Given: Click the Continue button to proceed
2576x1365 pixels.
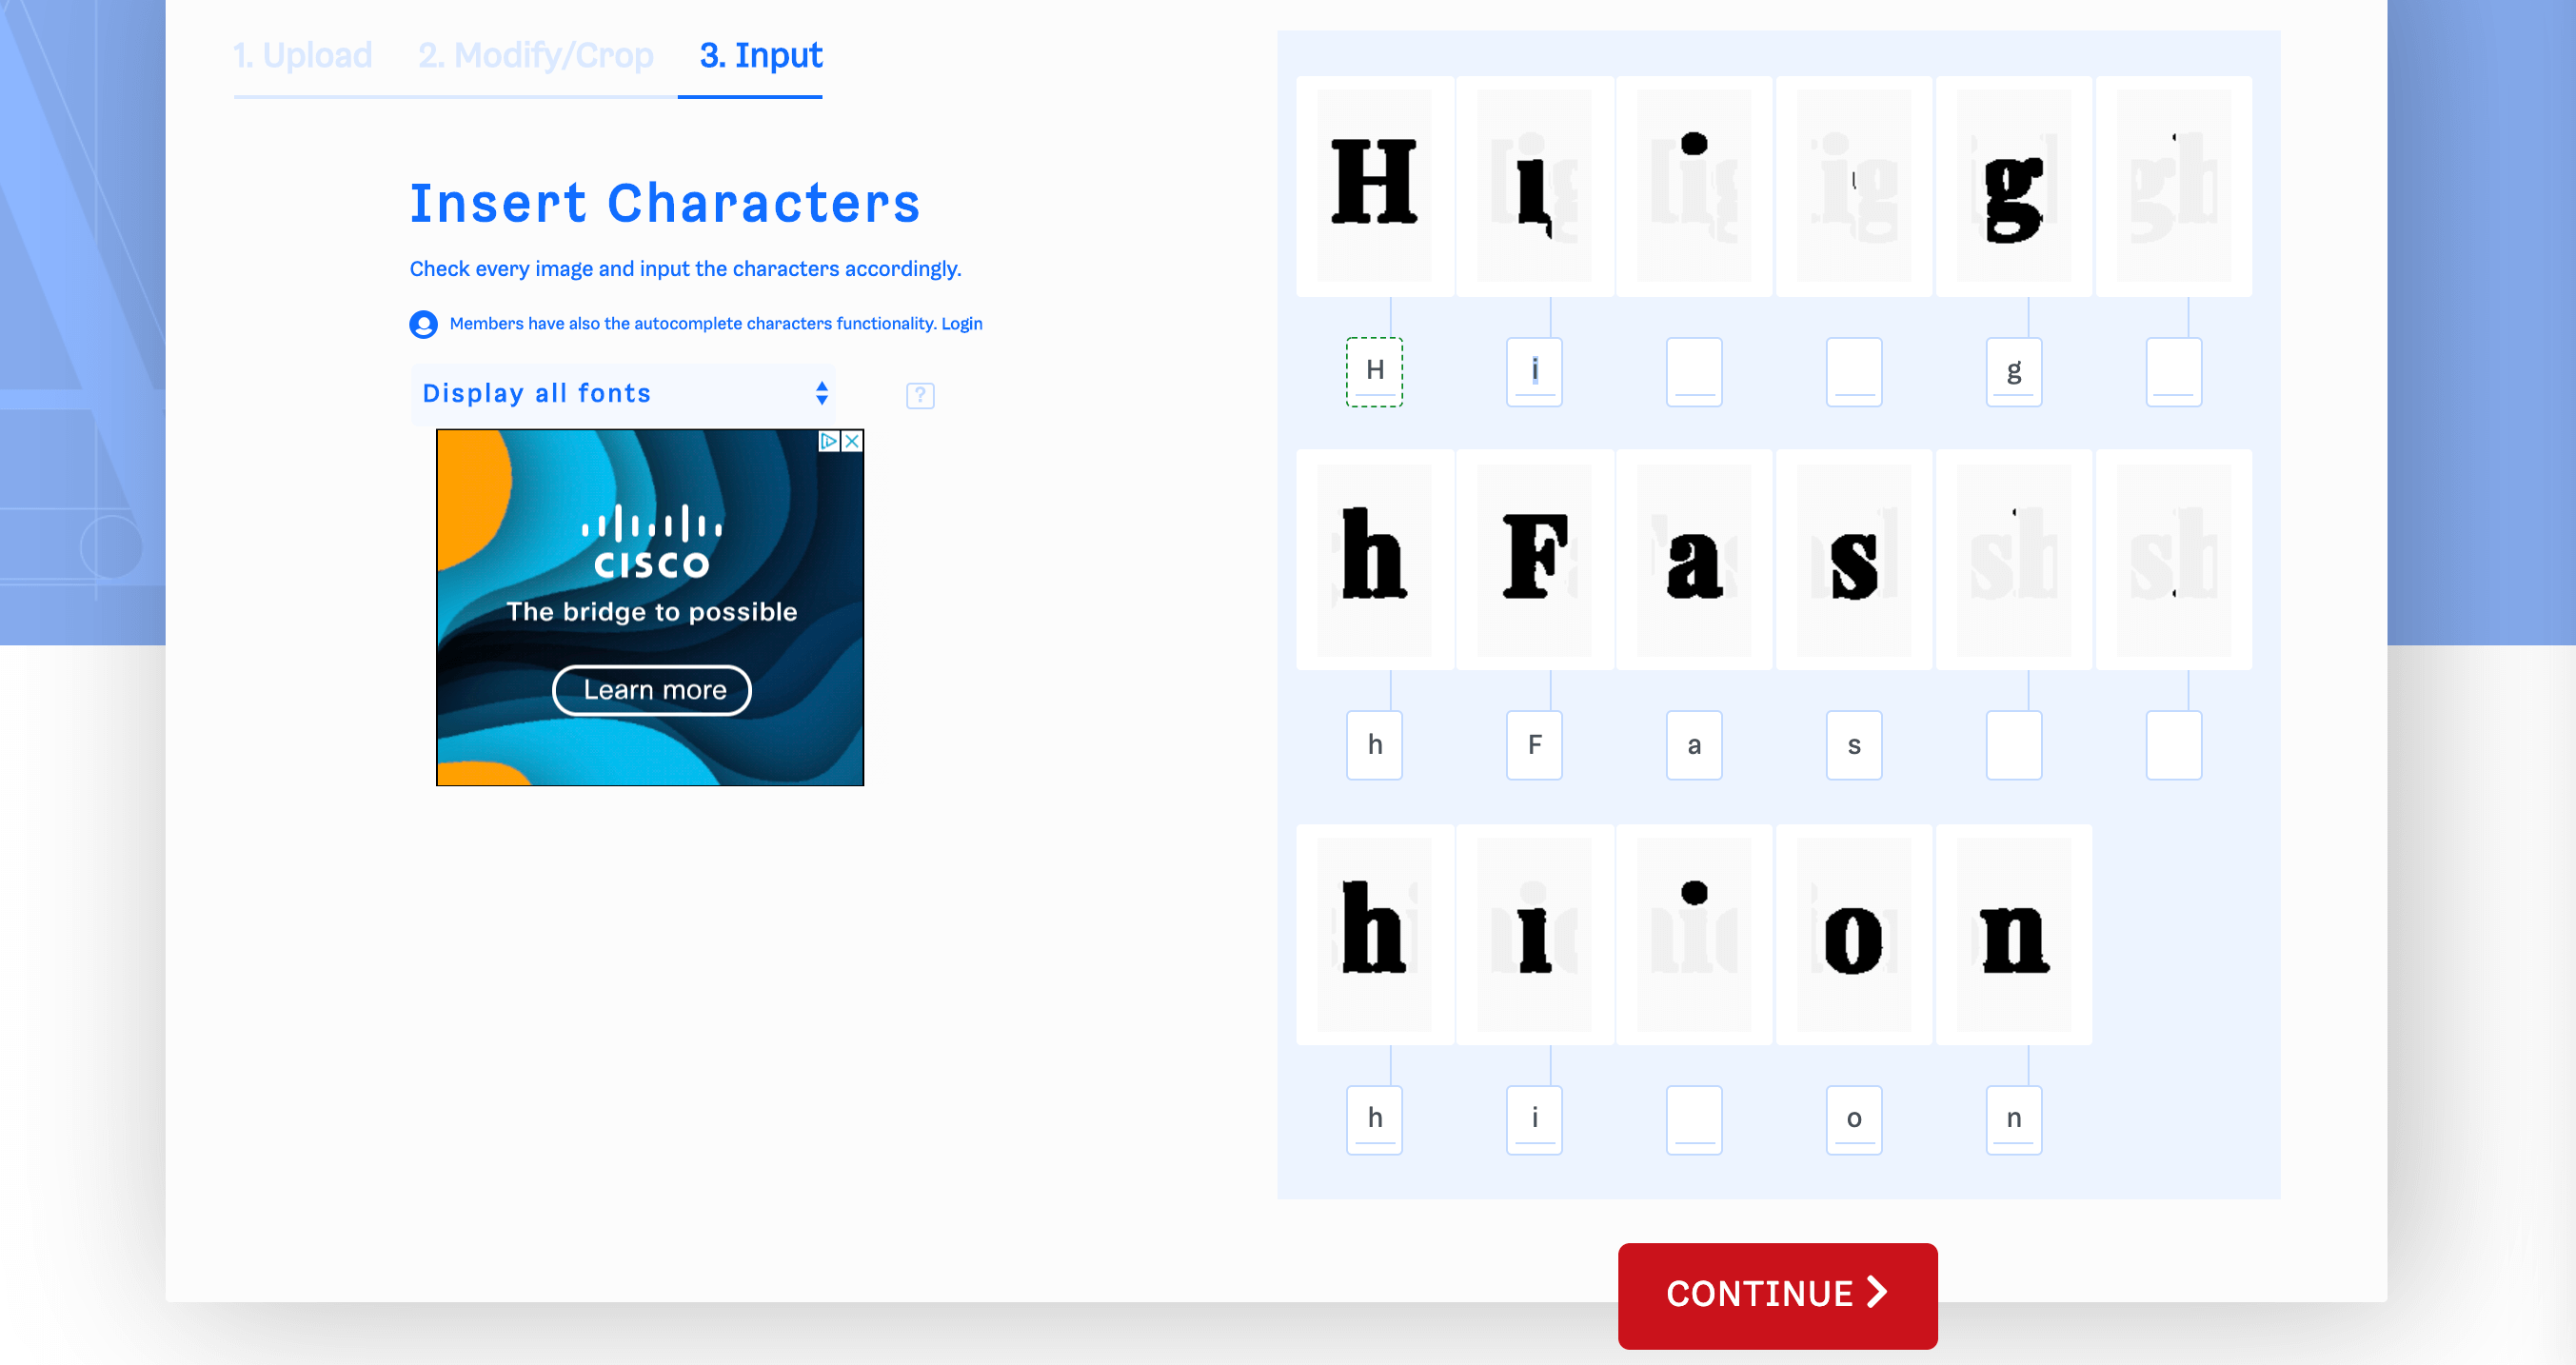Looking at the screenshot, I should 1778,1290.
